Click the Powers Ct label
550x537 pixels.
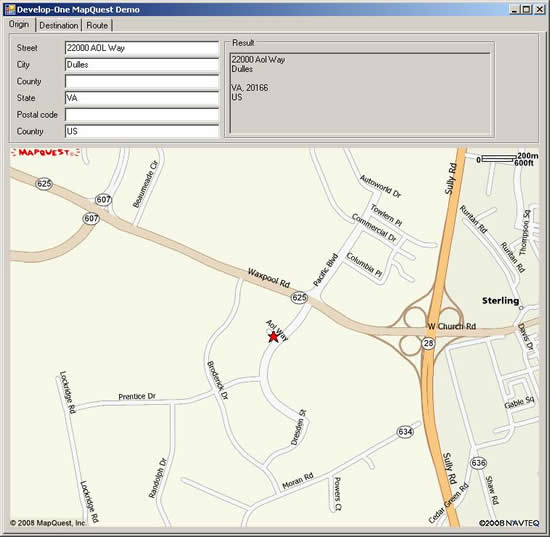[x=337, y=494]
